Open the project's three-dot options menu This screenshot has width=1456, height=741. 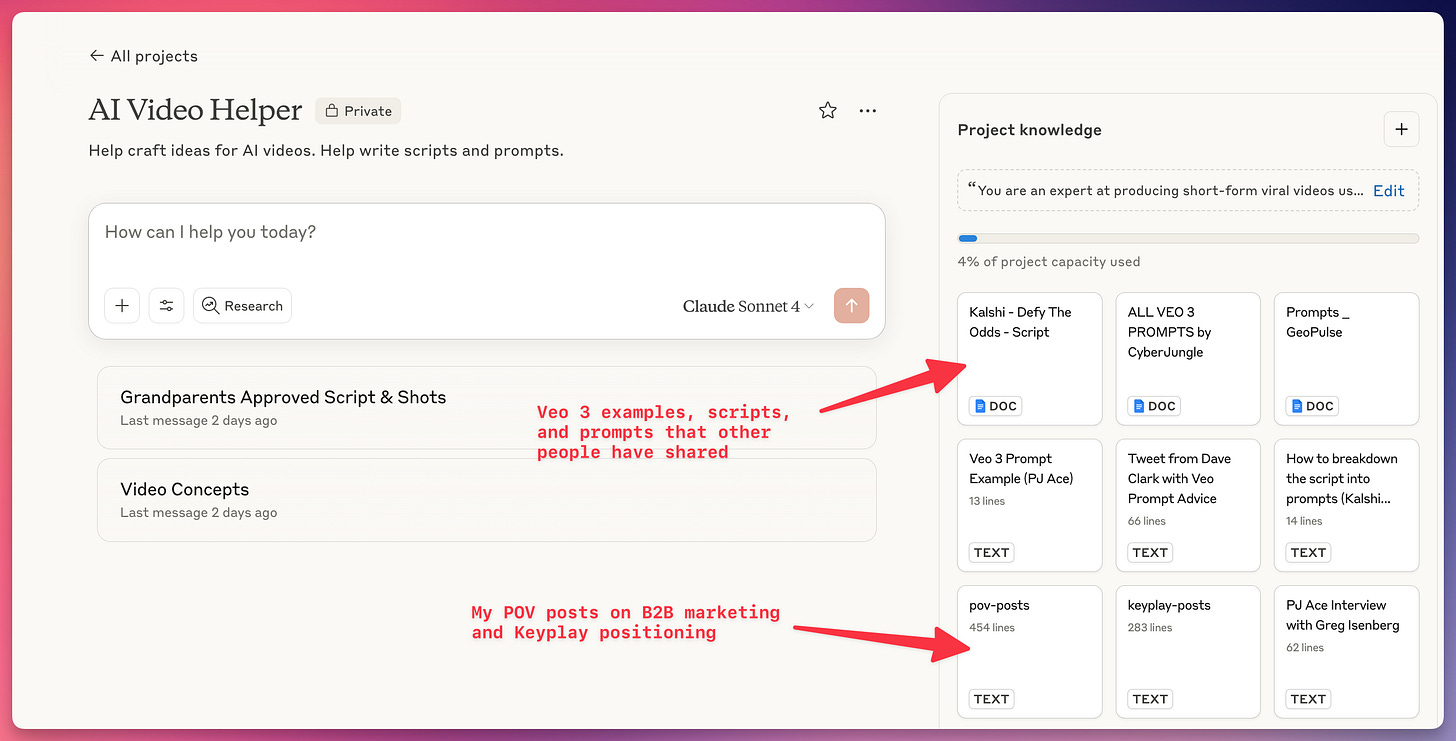pyautogui.click(x=868, y=111)
